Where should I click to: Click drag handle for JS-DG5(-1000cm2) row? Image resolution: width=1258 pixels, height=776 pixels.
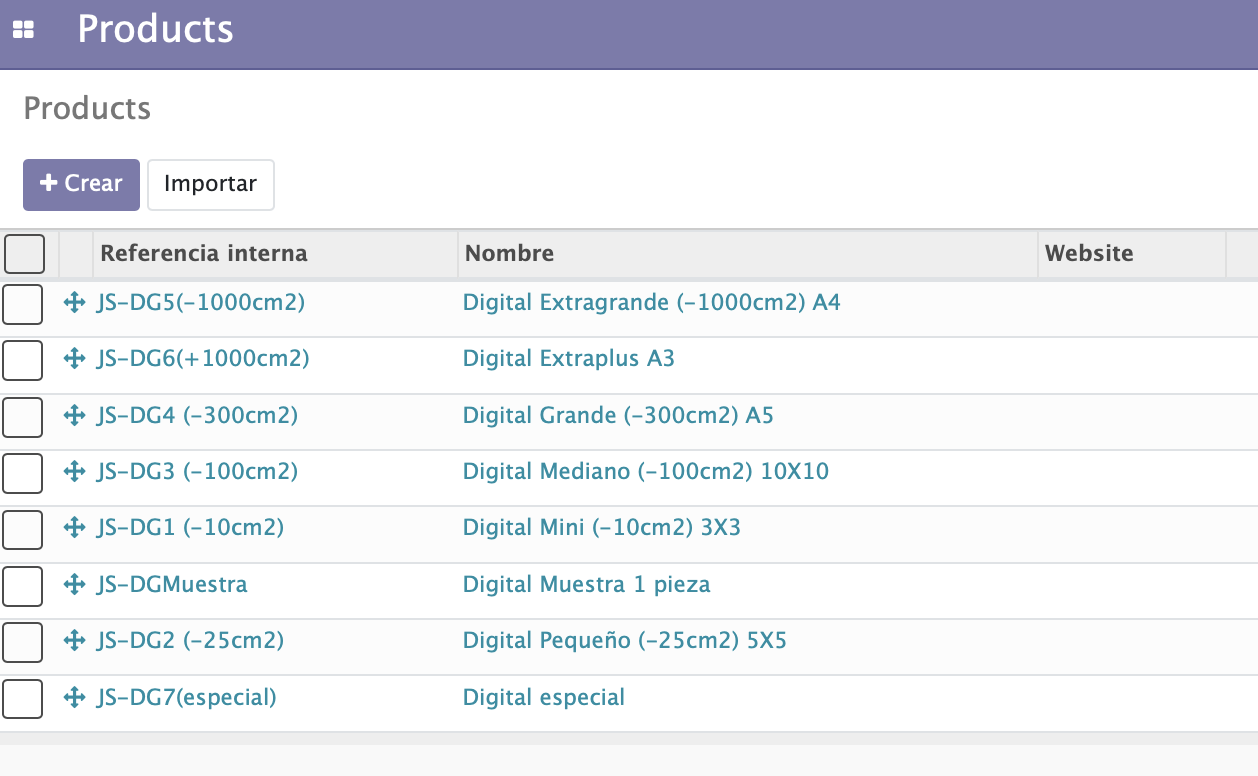73,302
